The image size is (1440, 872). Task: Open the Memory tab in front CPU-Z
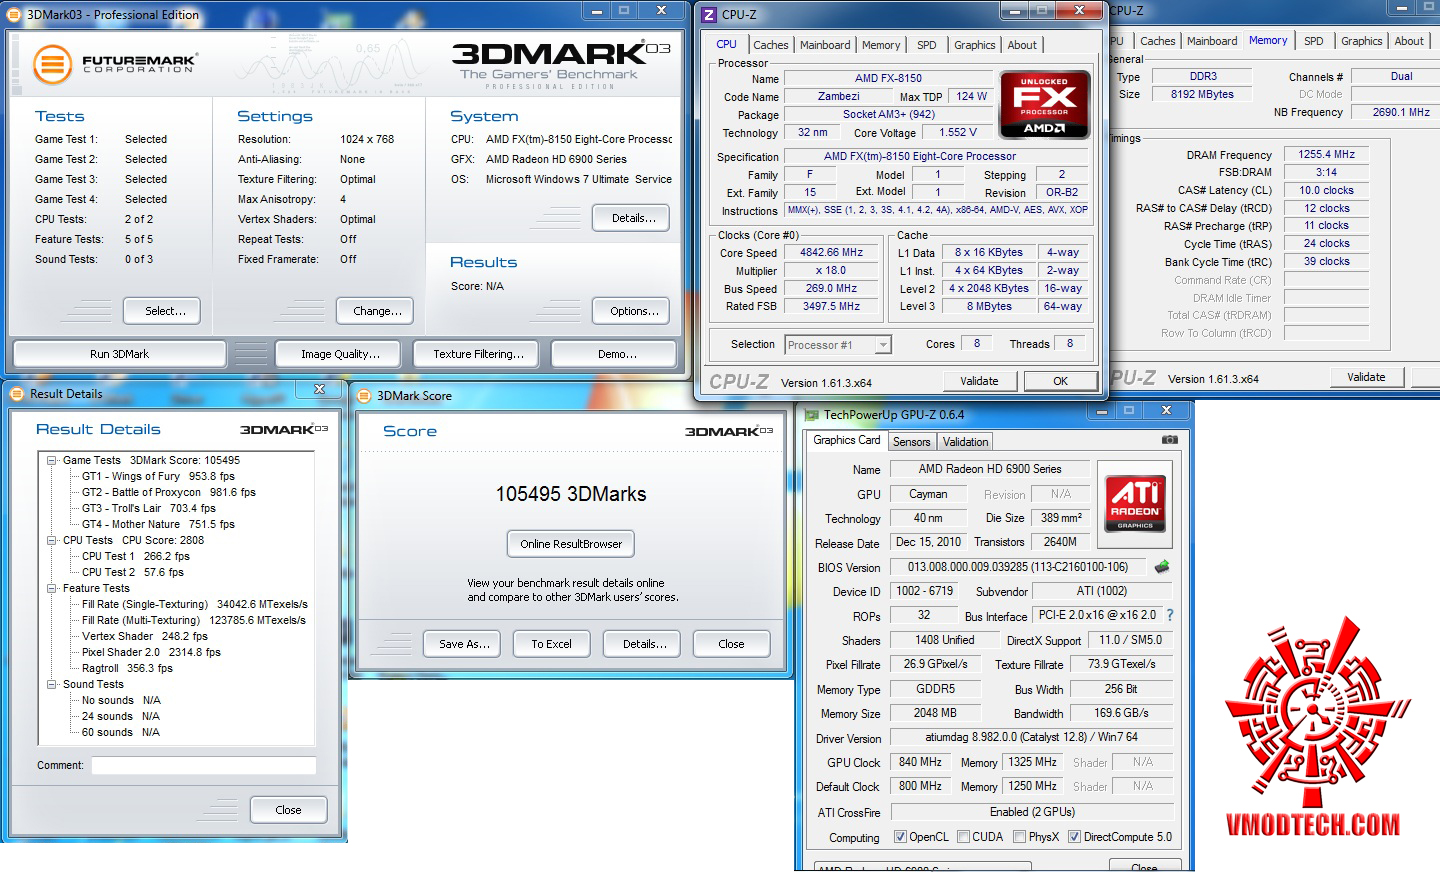[x=881, y=45]
